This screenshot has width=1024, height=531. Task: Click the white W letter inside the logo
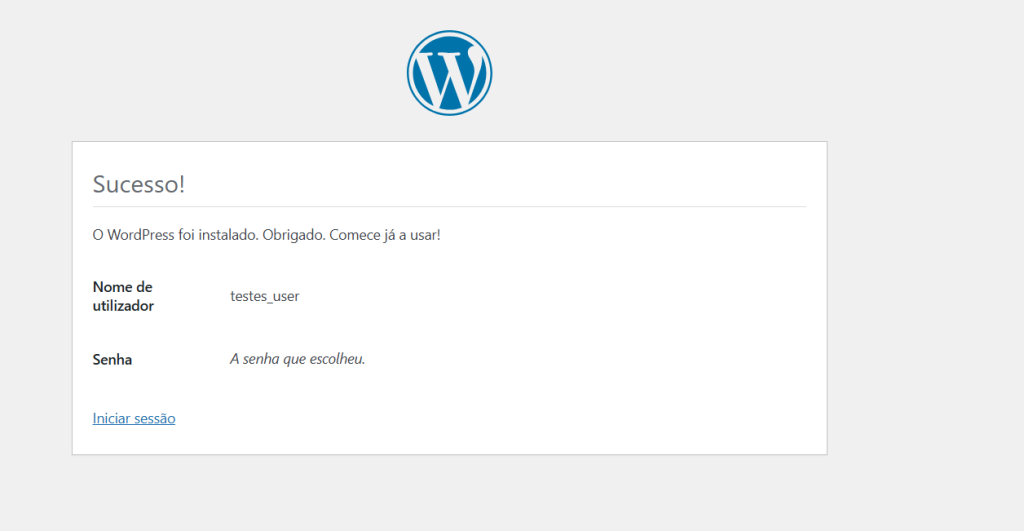[x=449, y=74]
